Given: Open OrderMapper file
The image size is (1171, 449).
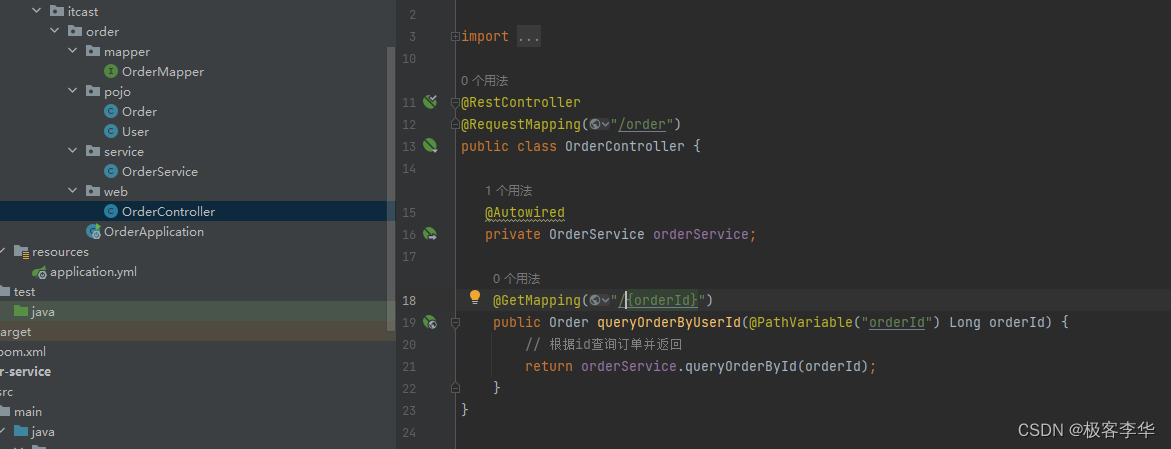Looking at the screenshot, I should pos(163,72).
